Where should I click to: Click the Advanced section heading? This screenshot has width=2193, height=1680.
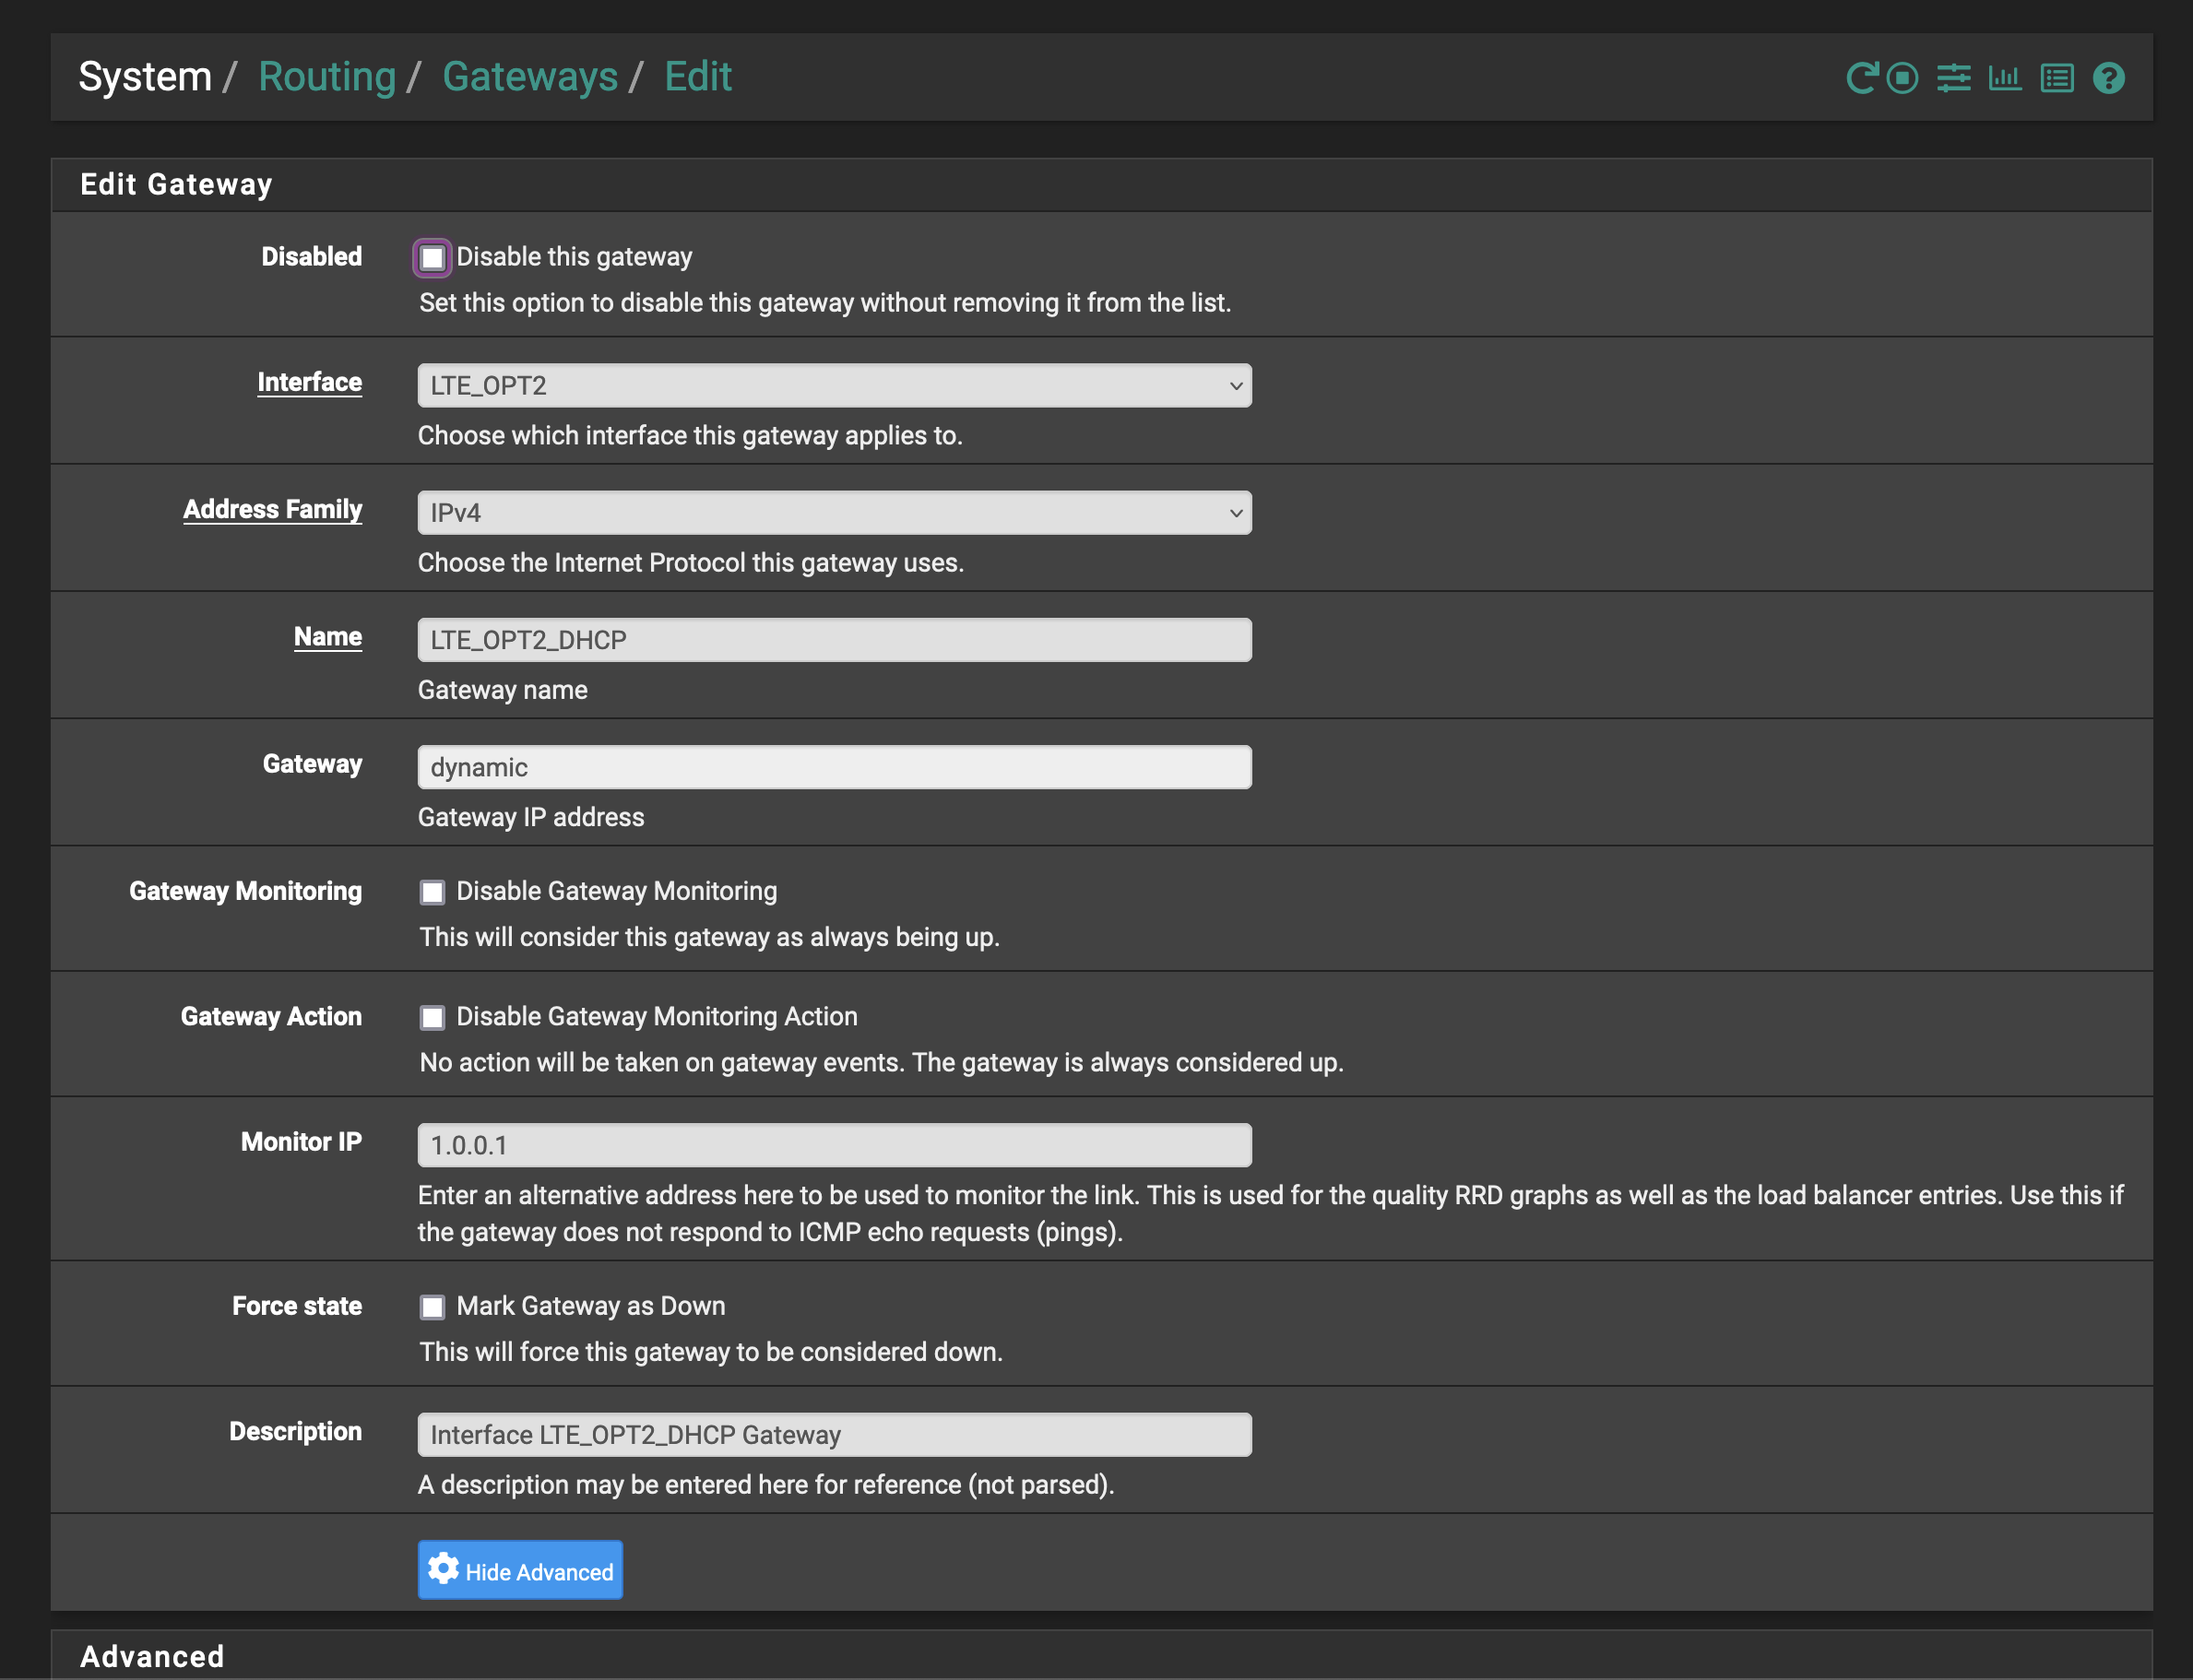tap(152, 1656)
